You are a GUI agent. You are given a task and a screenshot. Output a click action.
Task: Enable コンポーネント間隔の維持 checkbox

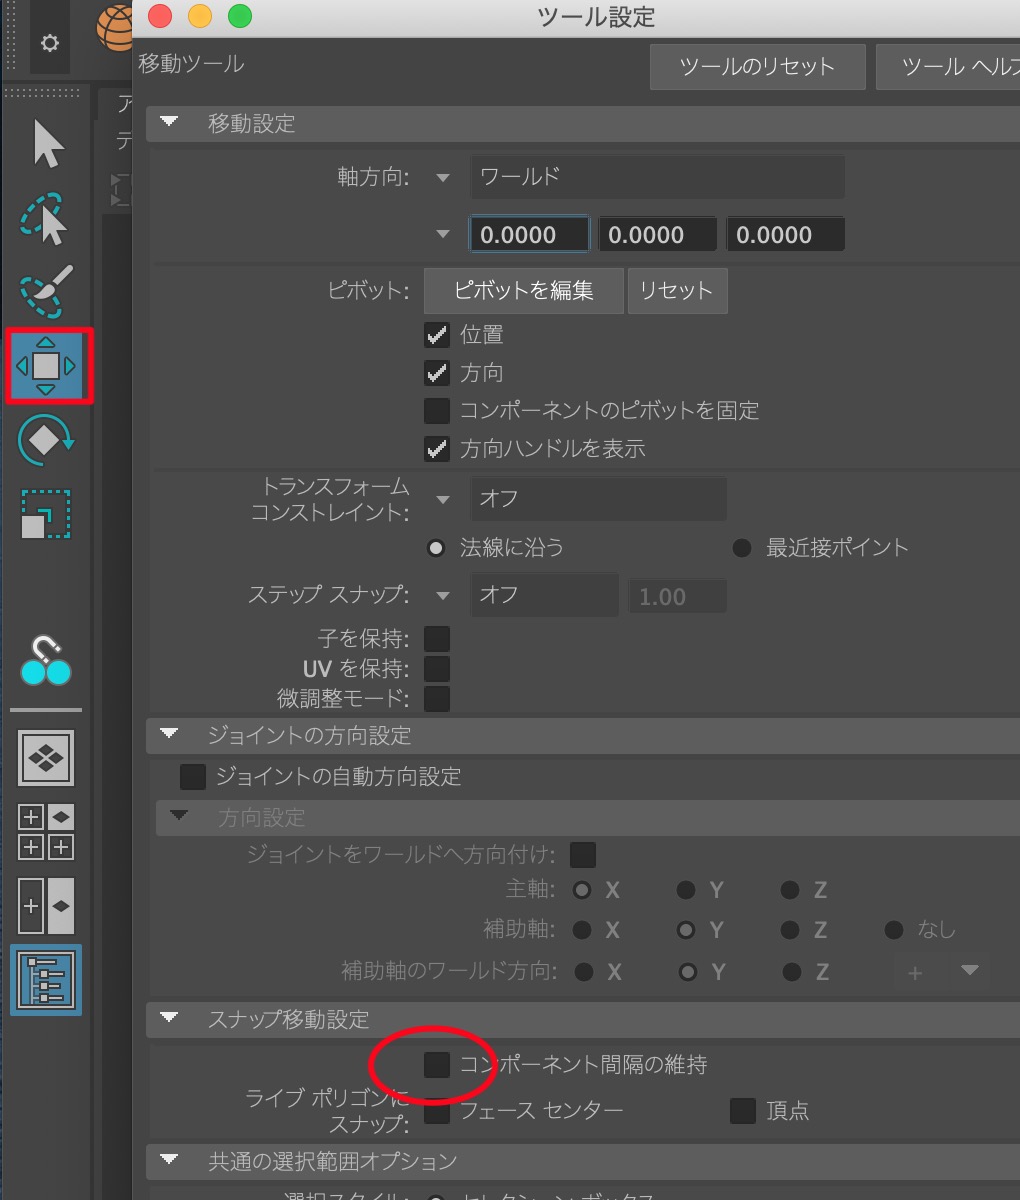437,1065
